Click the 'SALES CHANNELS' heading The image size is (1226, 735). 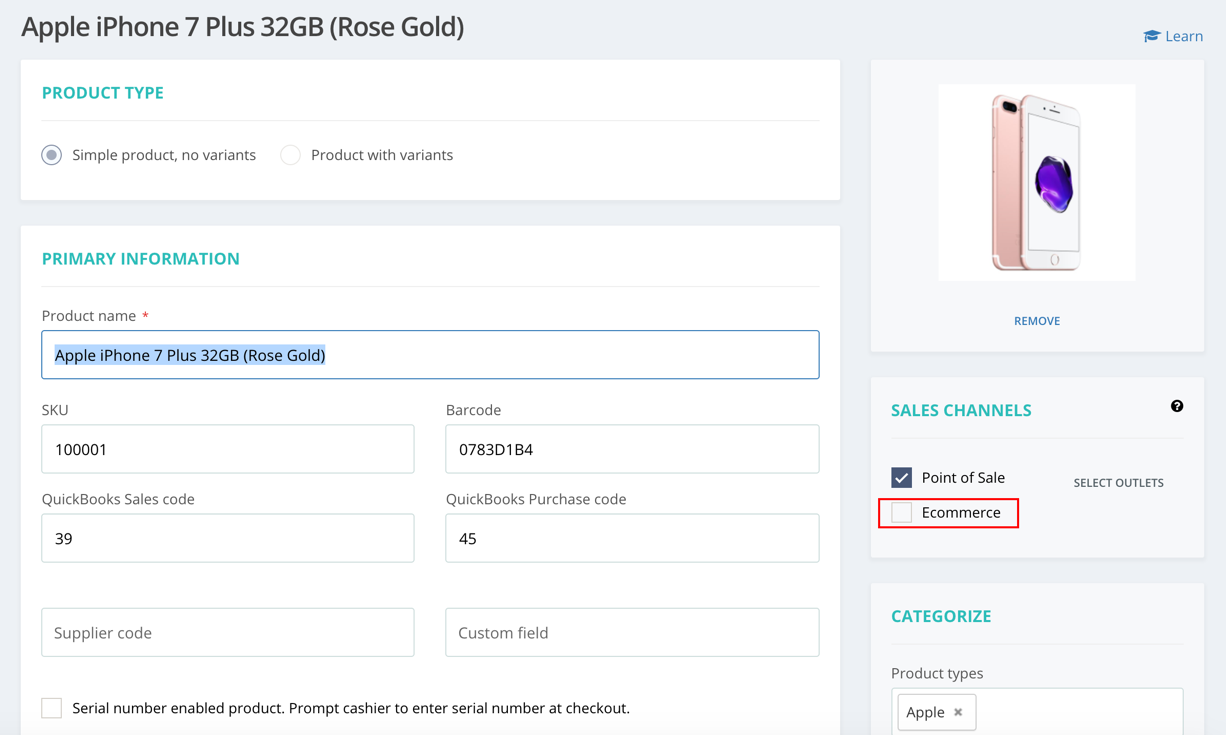(961, 410)
